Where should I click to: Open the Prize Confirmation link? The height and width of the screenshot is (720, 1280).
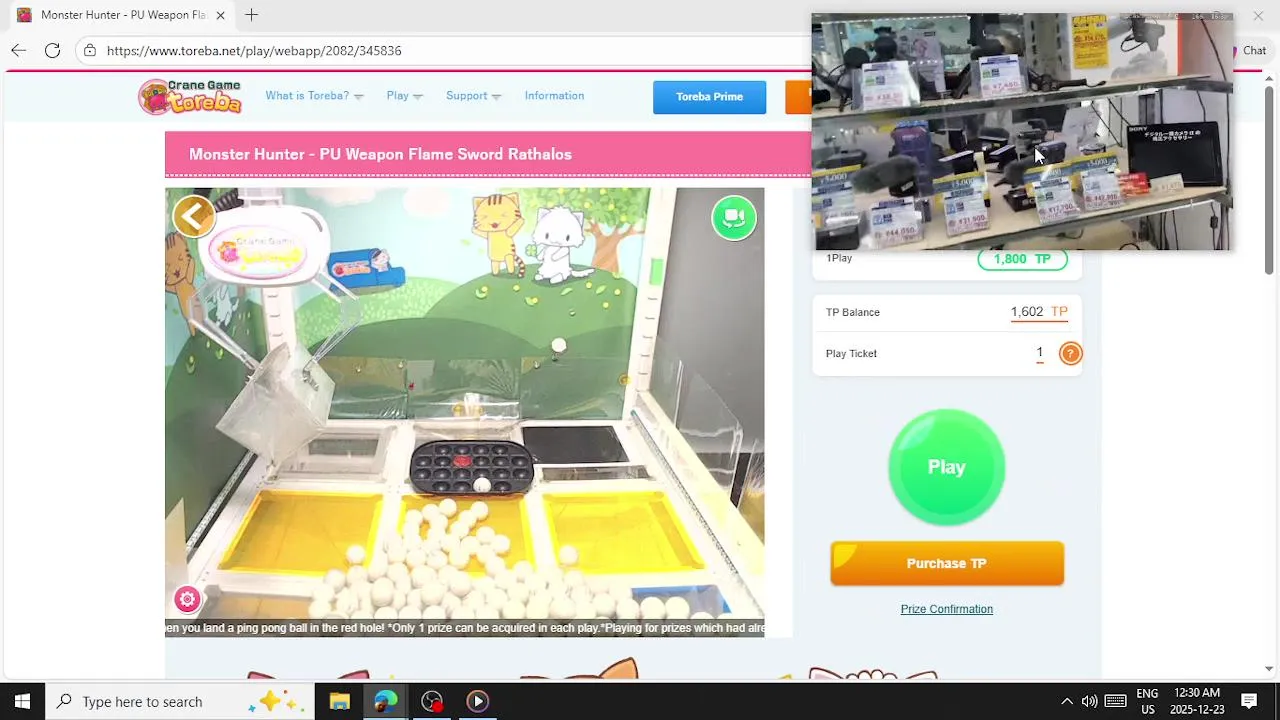[x=946, y=609]
